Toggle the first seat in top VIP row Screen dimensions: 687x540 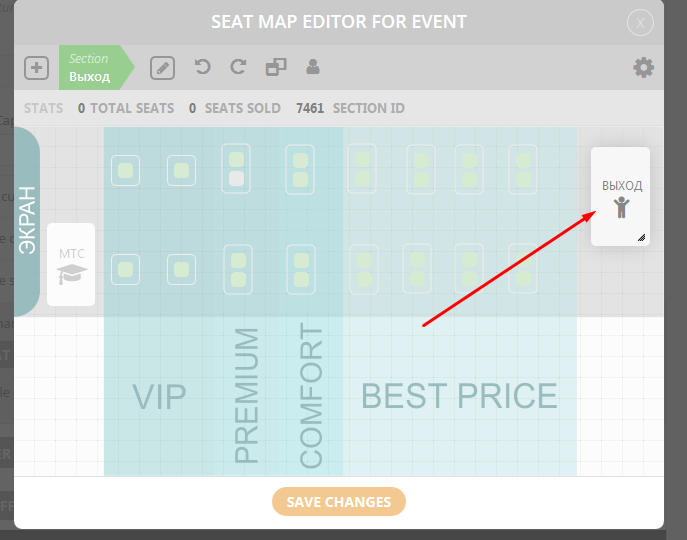click(125, 171)
